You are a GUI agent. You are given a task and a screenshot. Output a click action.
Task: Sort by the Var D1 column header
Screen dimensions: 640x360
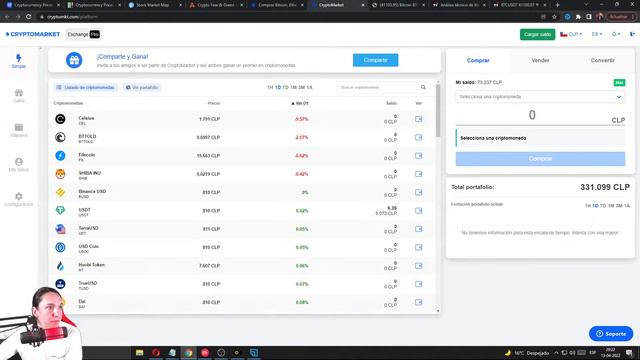point(300,103)
